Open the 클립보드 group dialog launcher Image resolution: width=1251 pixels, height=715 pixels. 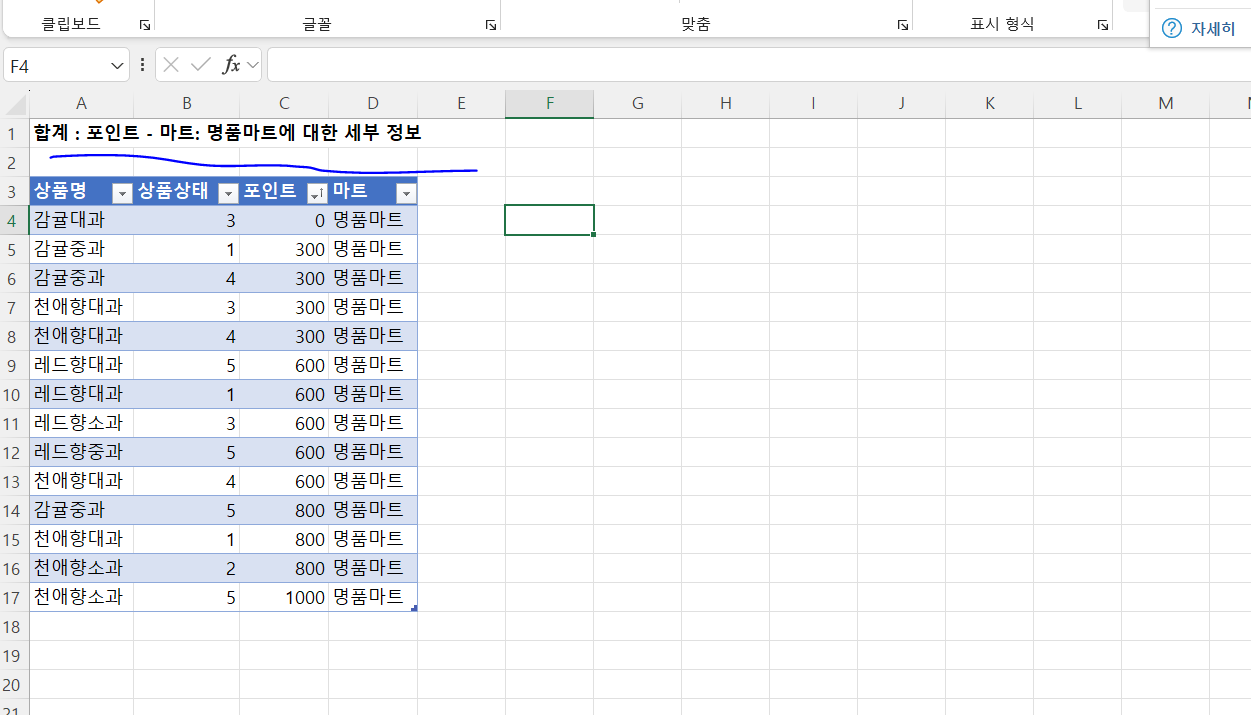click(x=144, y=25)
